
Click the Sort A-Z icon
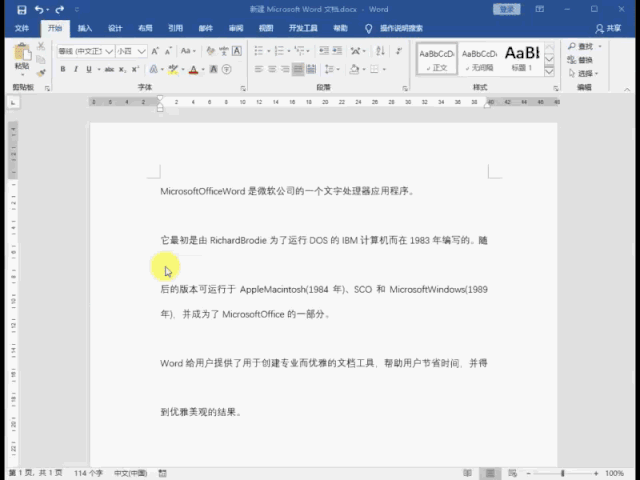click(380, 51)
